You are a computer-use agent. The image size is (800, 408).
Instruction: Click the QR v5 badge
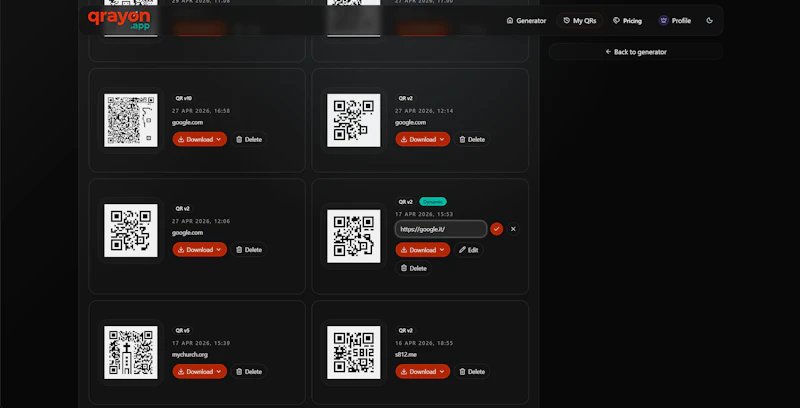[x=183, y=330]
